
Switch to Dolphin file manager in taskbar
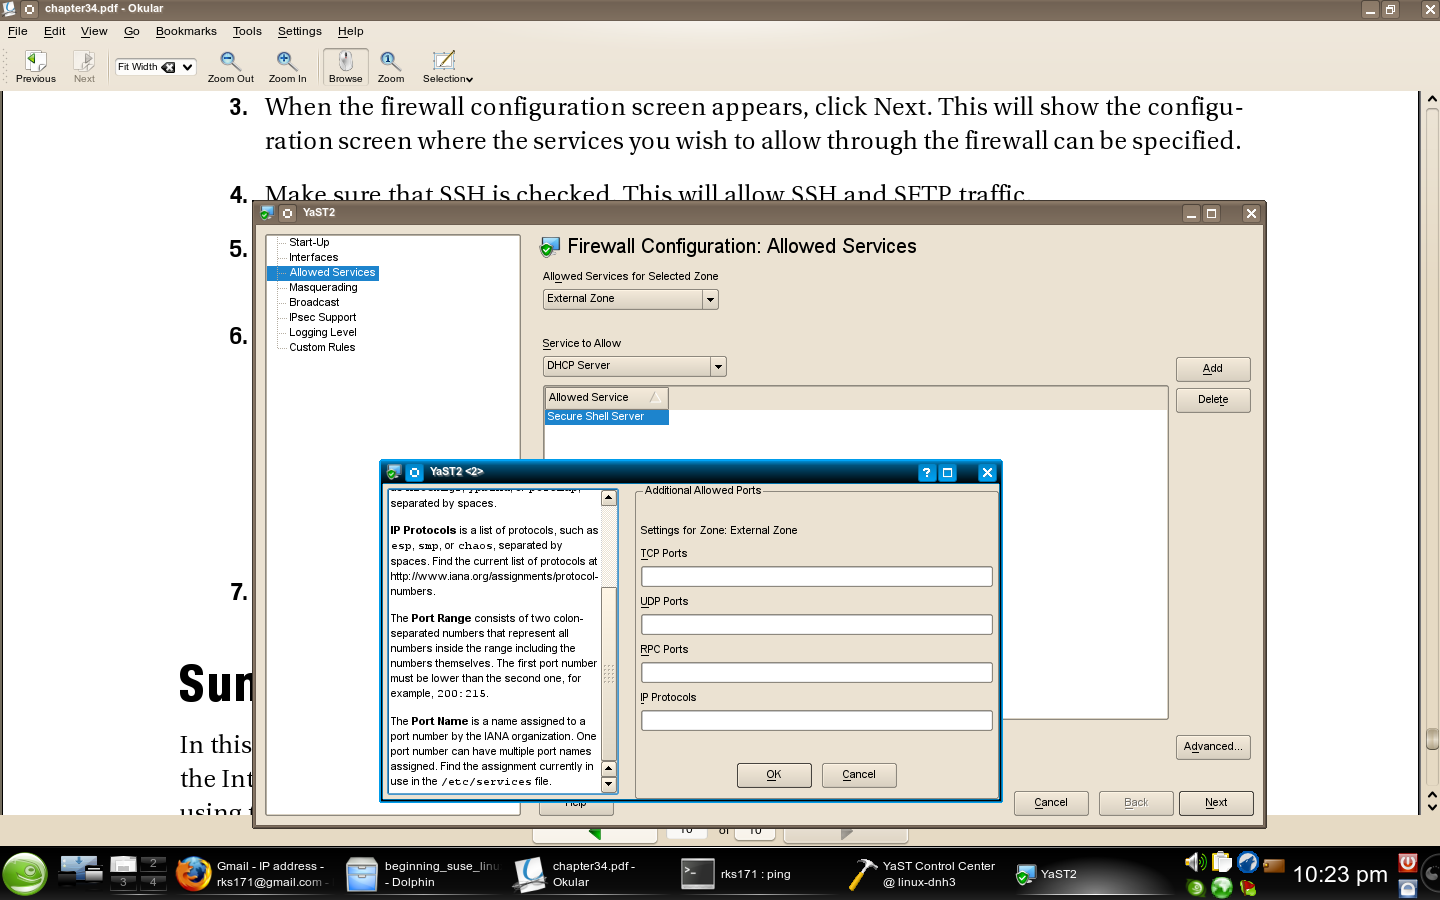click(x=422, y=874)
